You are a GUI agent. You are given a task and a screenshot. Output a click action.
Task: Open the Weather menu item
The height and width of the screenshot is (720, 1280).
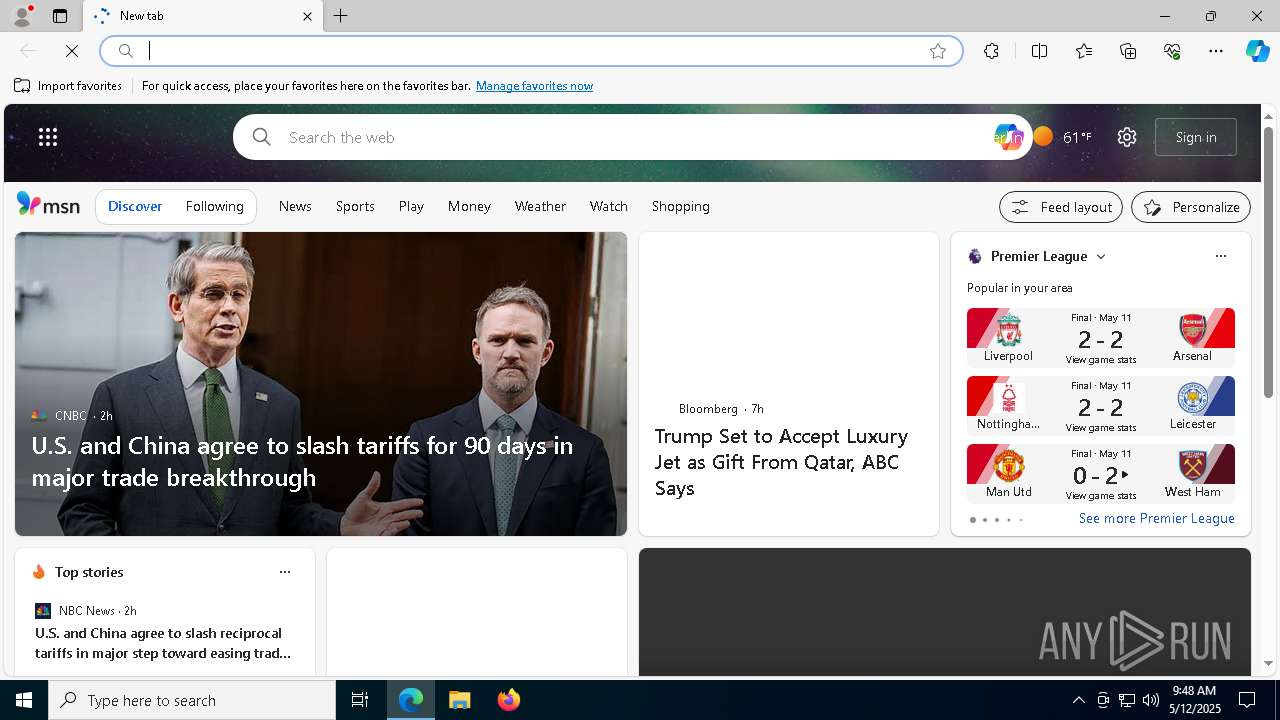click(540, 206)
